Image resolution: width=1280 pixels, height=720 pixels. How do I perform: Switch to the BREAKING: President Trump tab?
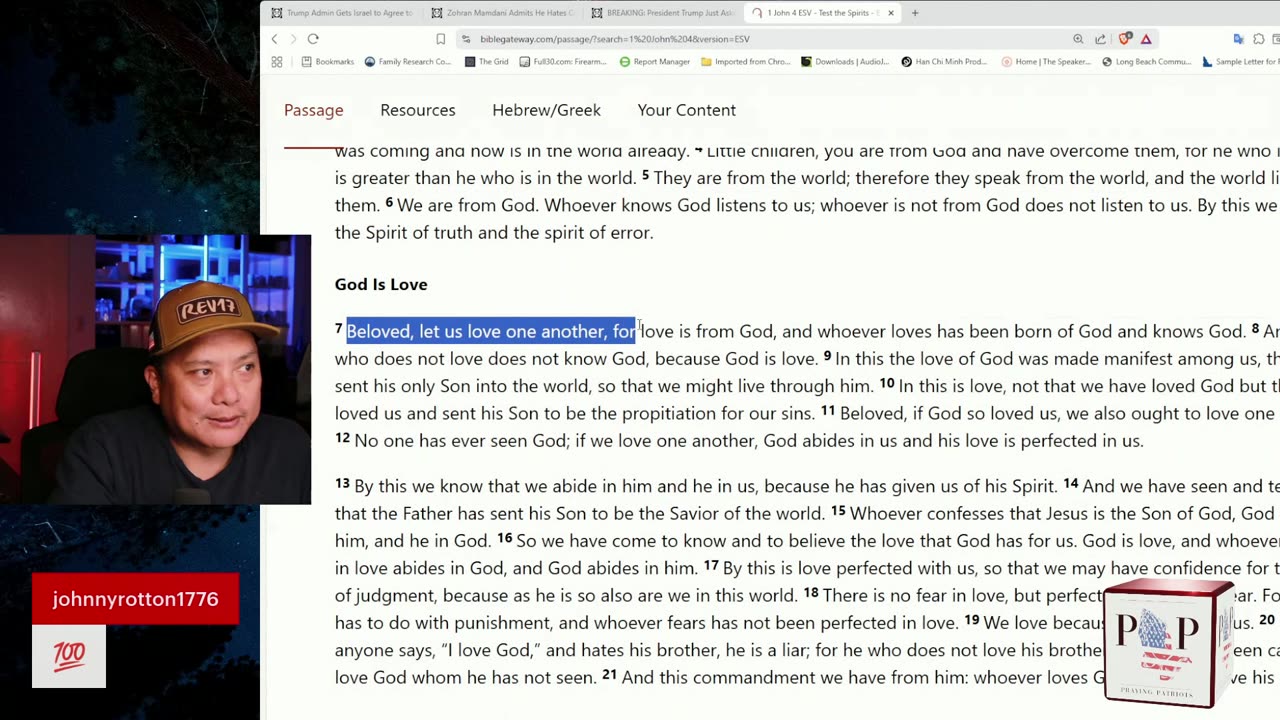pyautogui.click(x=663, y=13)
